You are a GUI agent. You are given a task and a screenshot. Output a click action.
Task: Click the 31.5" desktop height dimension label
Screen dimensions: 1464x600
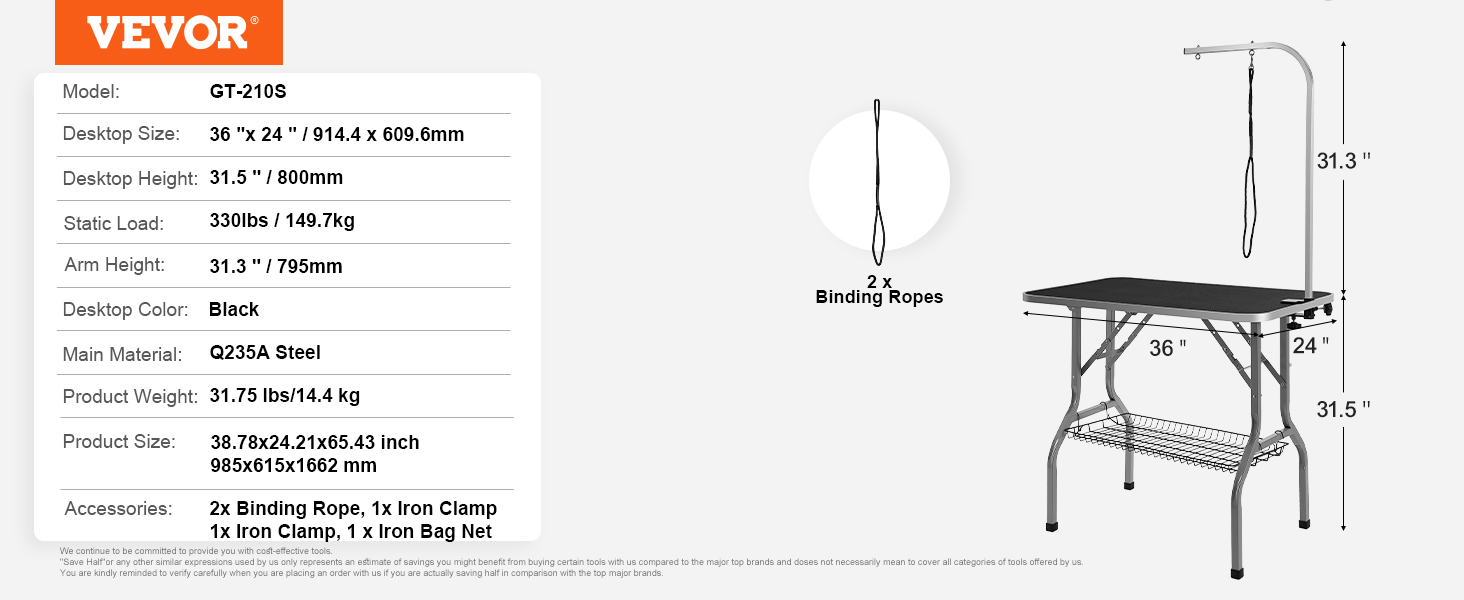(x=1342, y=409)
